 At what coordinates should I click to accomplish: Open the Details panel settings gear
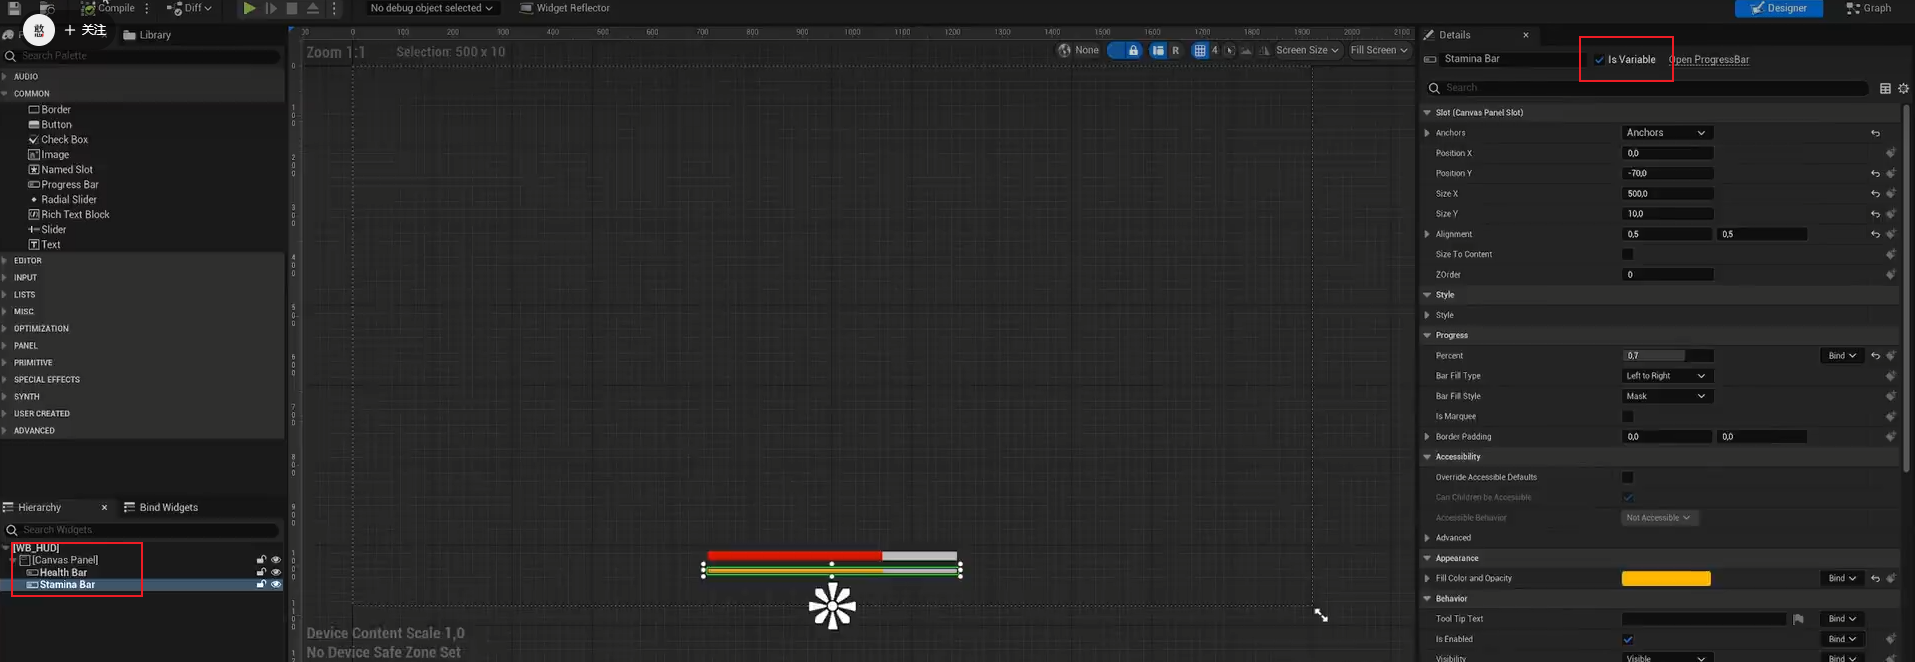[1903, 88]
